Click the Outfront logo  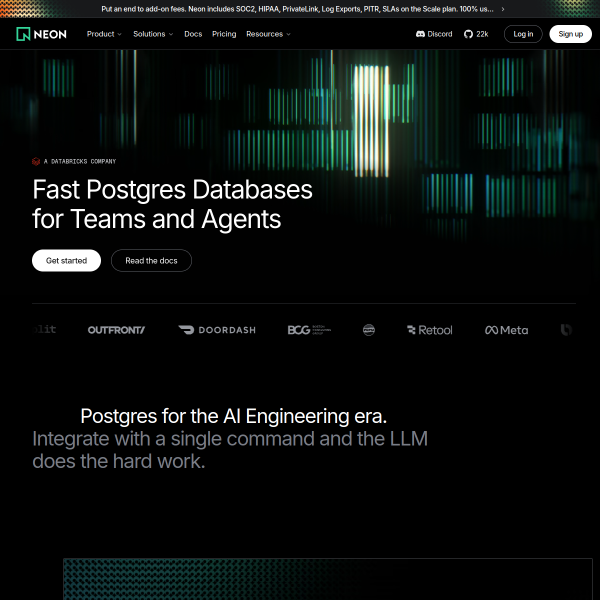(x=116, y=330)
